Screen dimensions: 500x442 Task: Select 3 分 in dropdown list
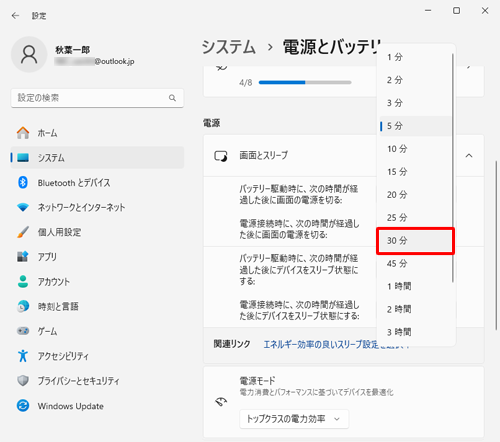click(415, 103)
